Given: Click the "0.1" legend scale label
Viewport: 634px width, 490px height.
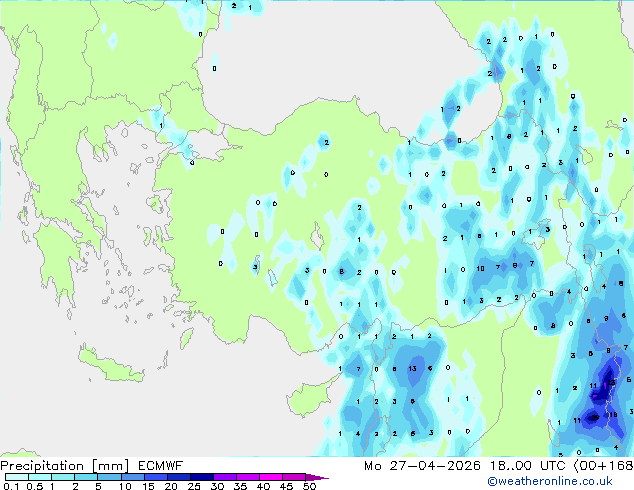Looking at the screenshot, I should point(11,486).
